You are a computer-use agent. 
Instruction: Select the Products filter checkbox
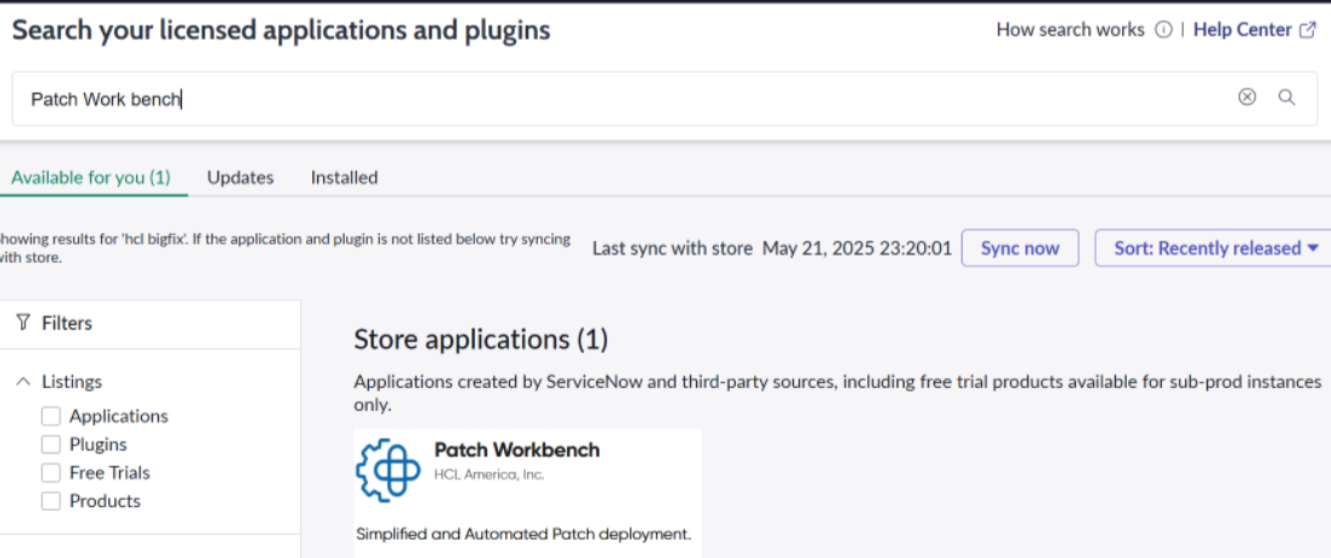pyautogui.click(x=51, y=501)
